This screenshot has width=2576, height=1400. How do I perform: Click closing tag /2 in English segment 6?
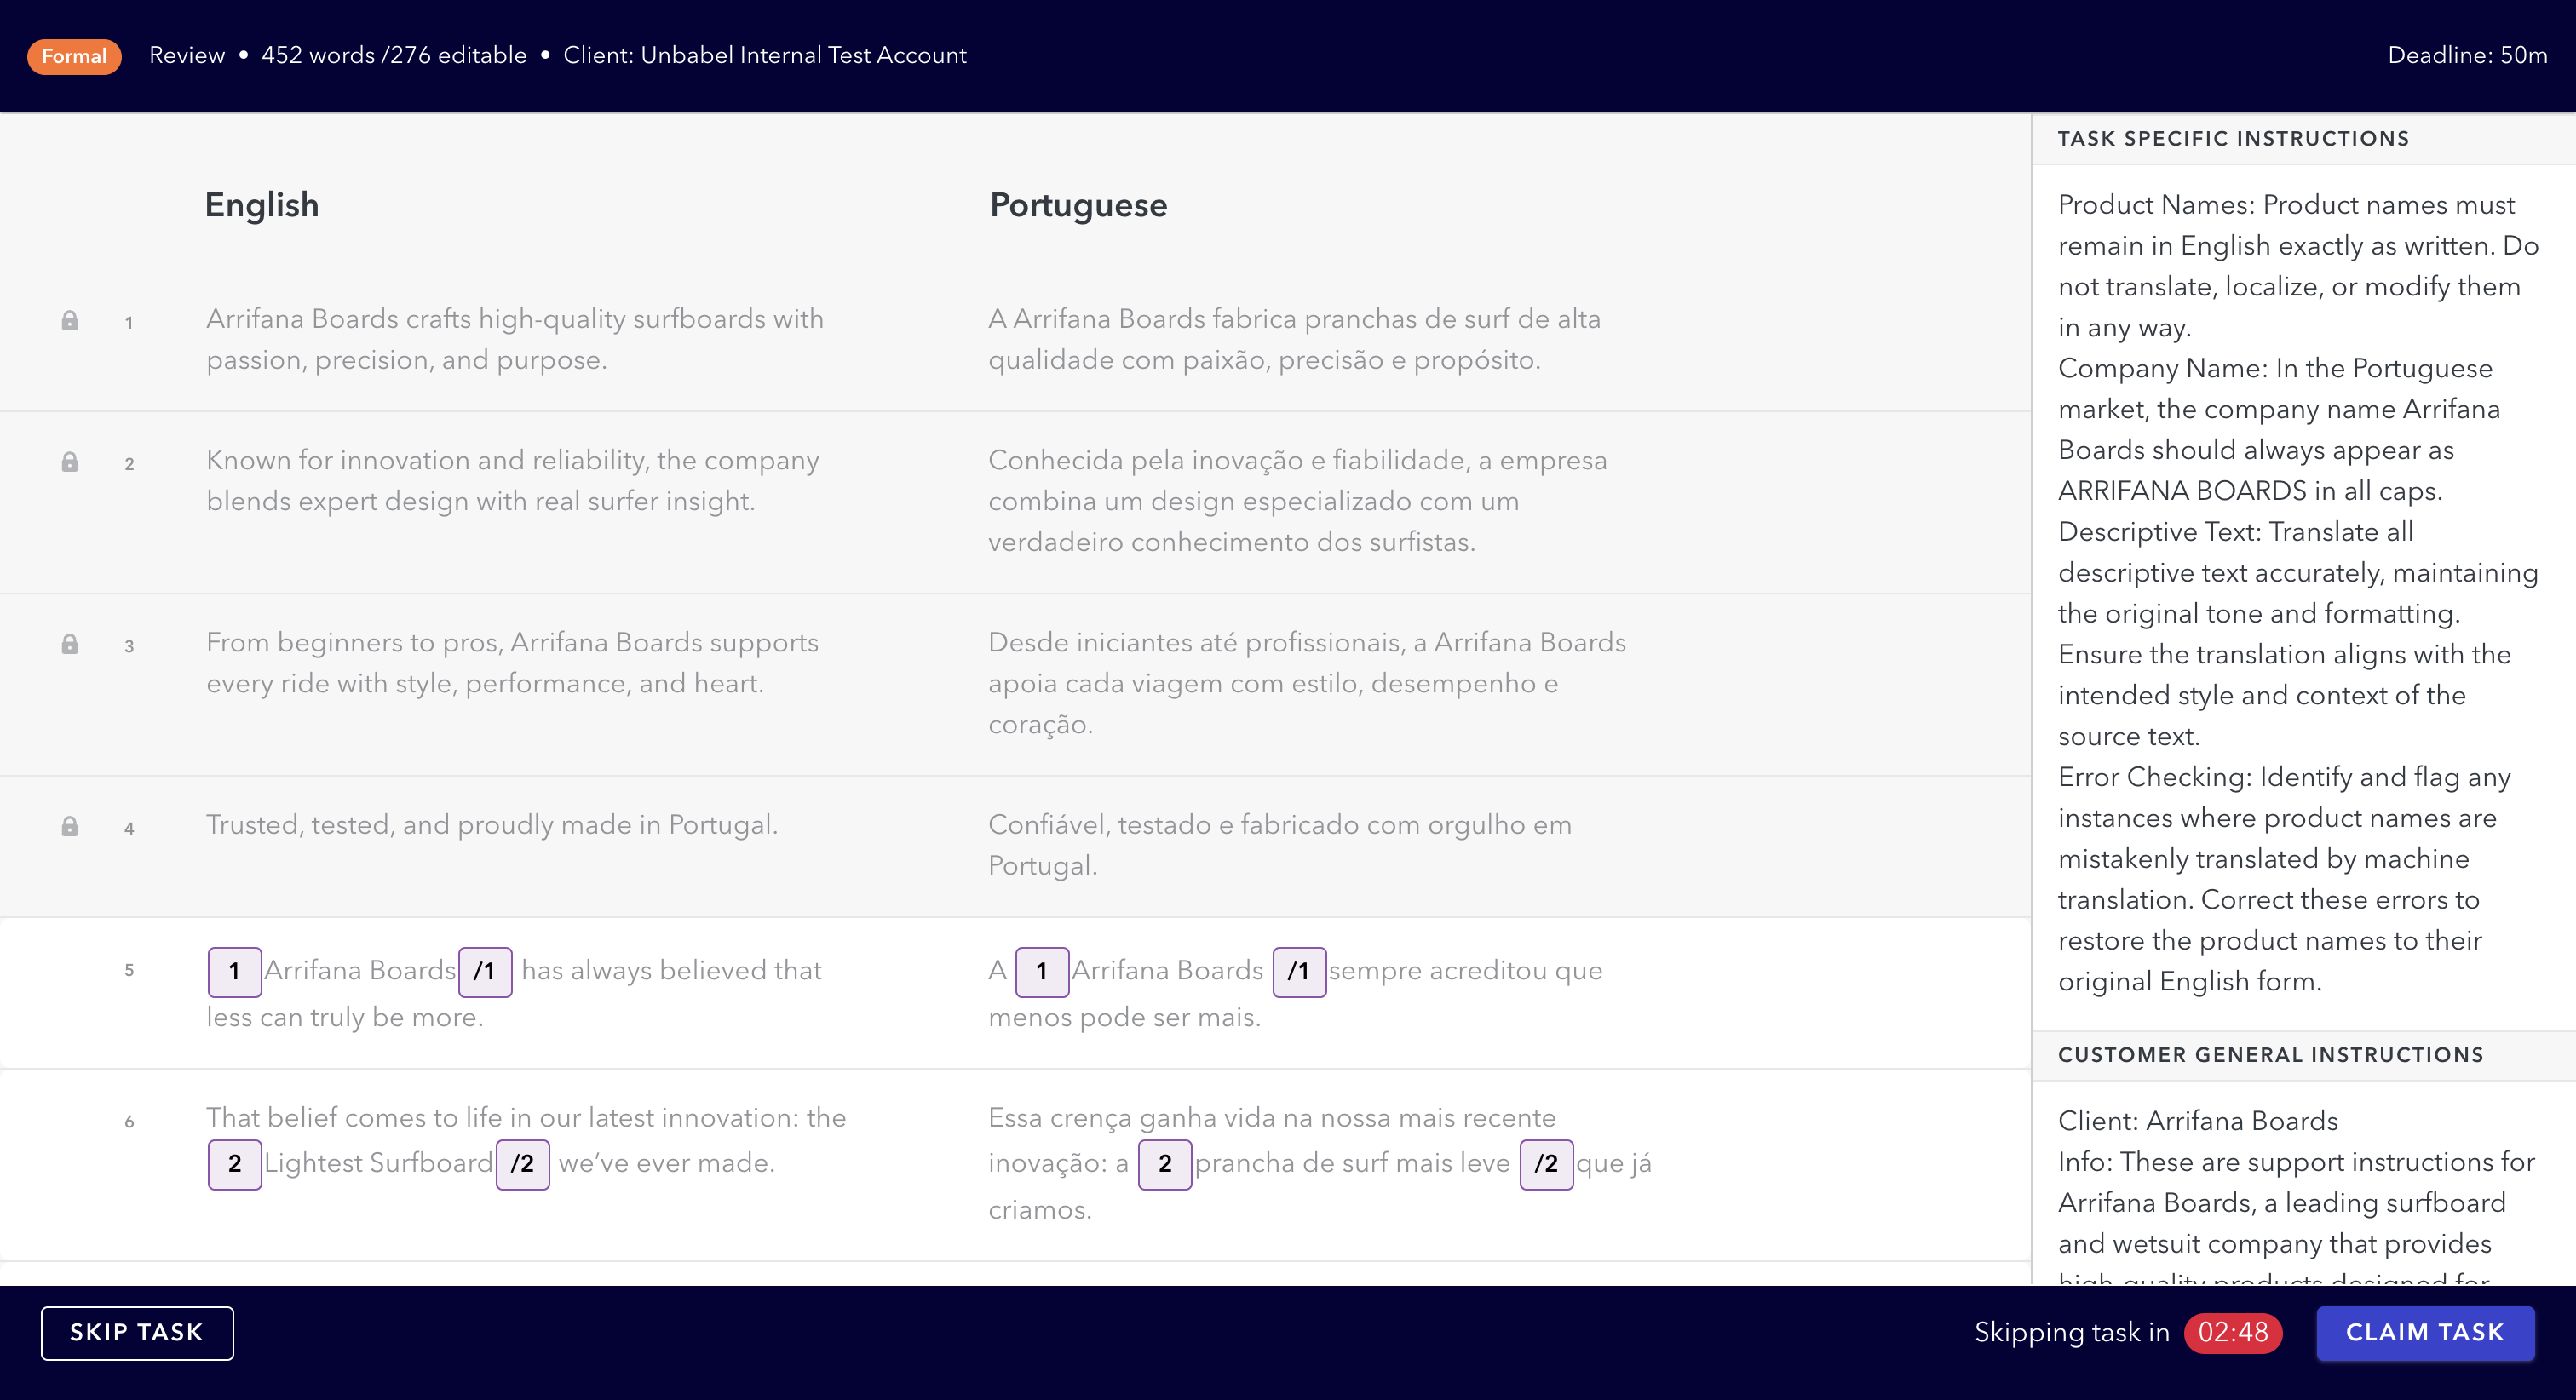[522, 1164]
